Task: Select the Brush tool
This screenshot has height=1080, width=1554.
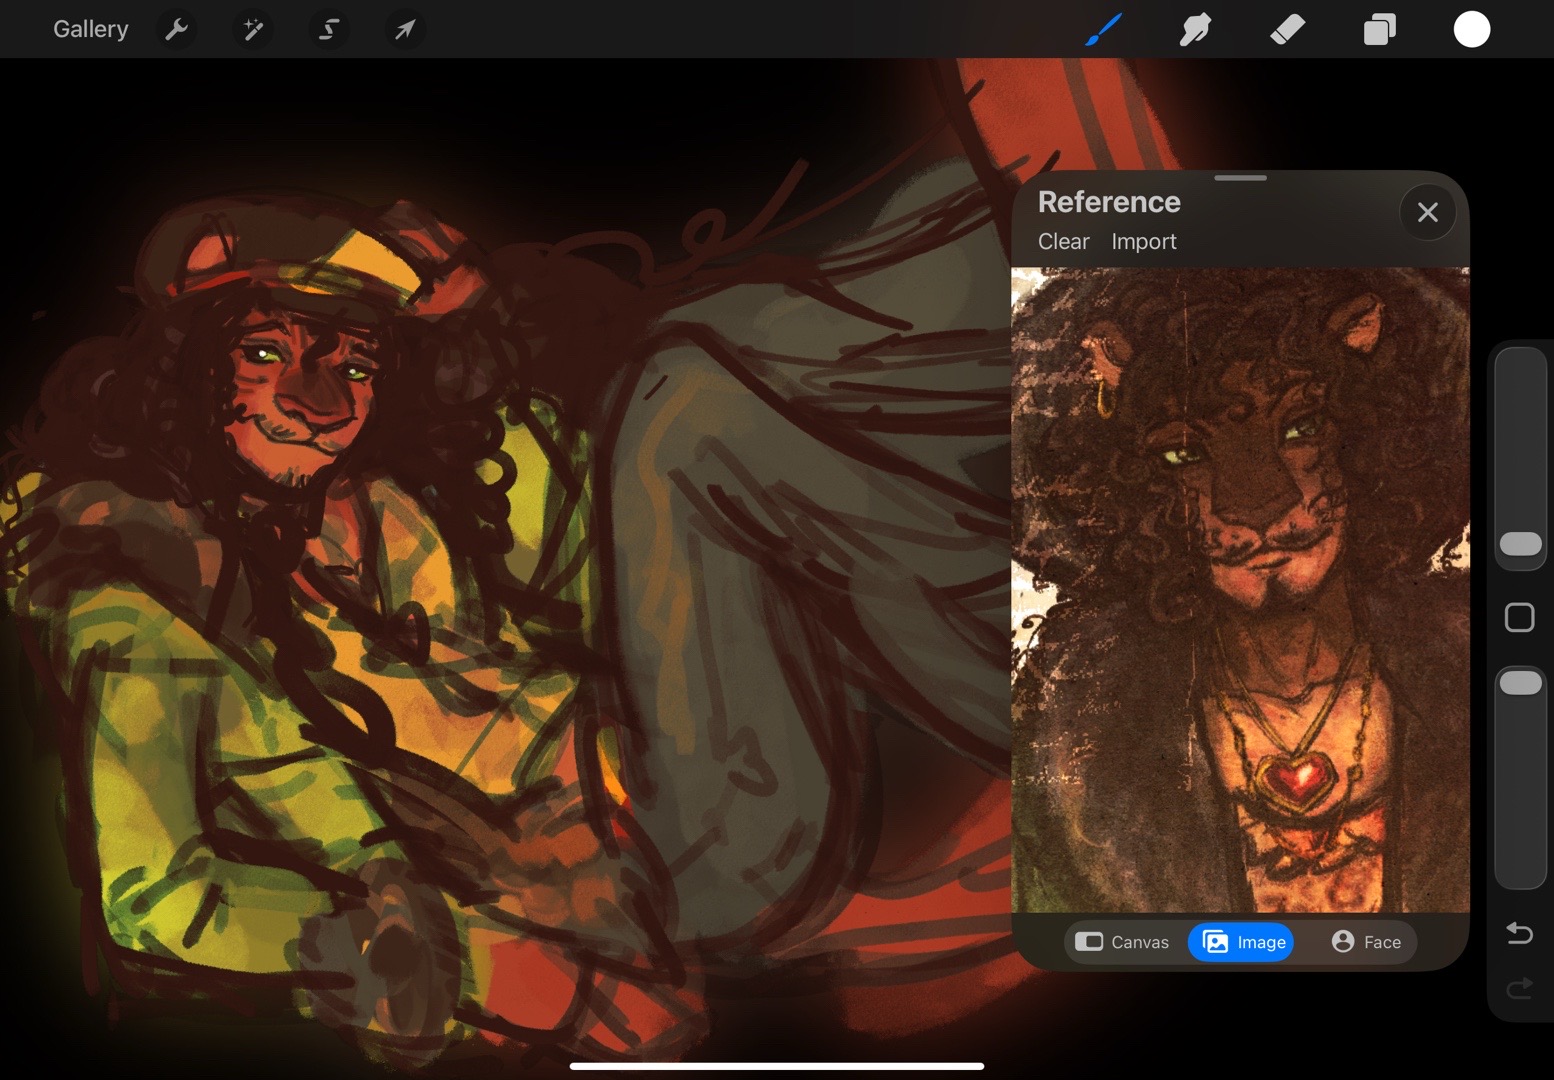Action: pos(1104,29)
